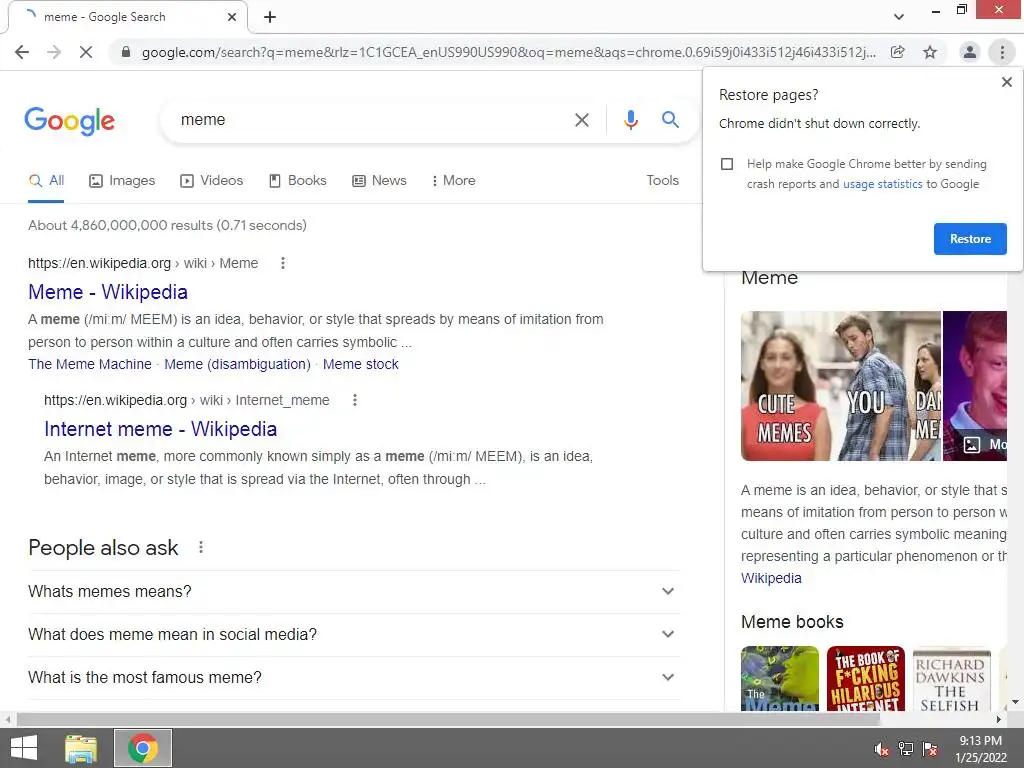This screenshot has height=768, width=1024.
Task: Switch to the News tab
Action: (x=379, y=181)
